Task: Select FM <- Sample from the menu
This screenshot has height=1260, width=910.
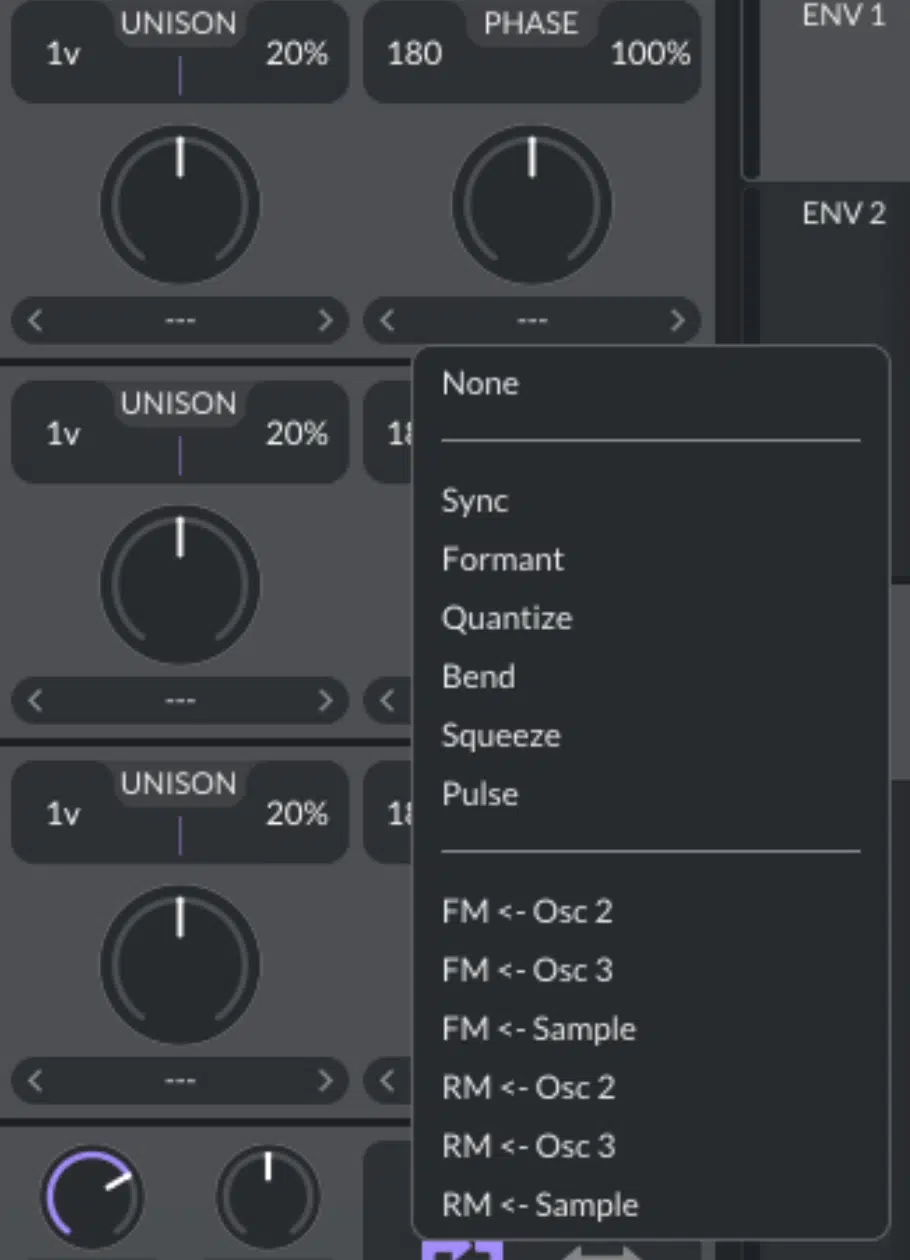Action: [x=538, y=1029]
